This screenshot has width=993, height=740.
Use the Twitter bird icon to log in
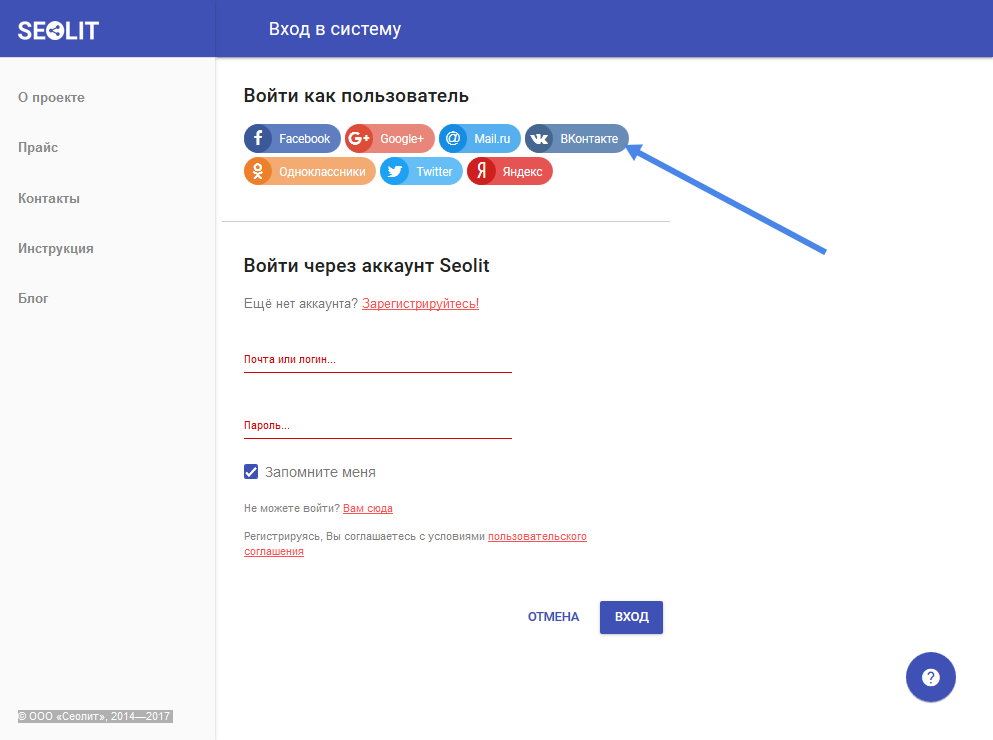[395, 172]
